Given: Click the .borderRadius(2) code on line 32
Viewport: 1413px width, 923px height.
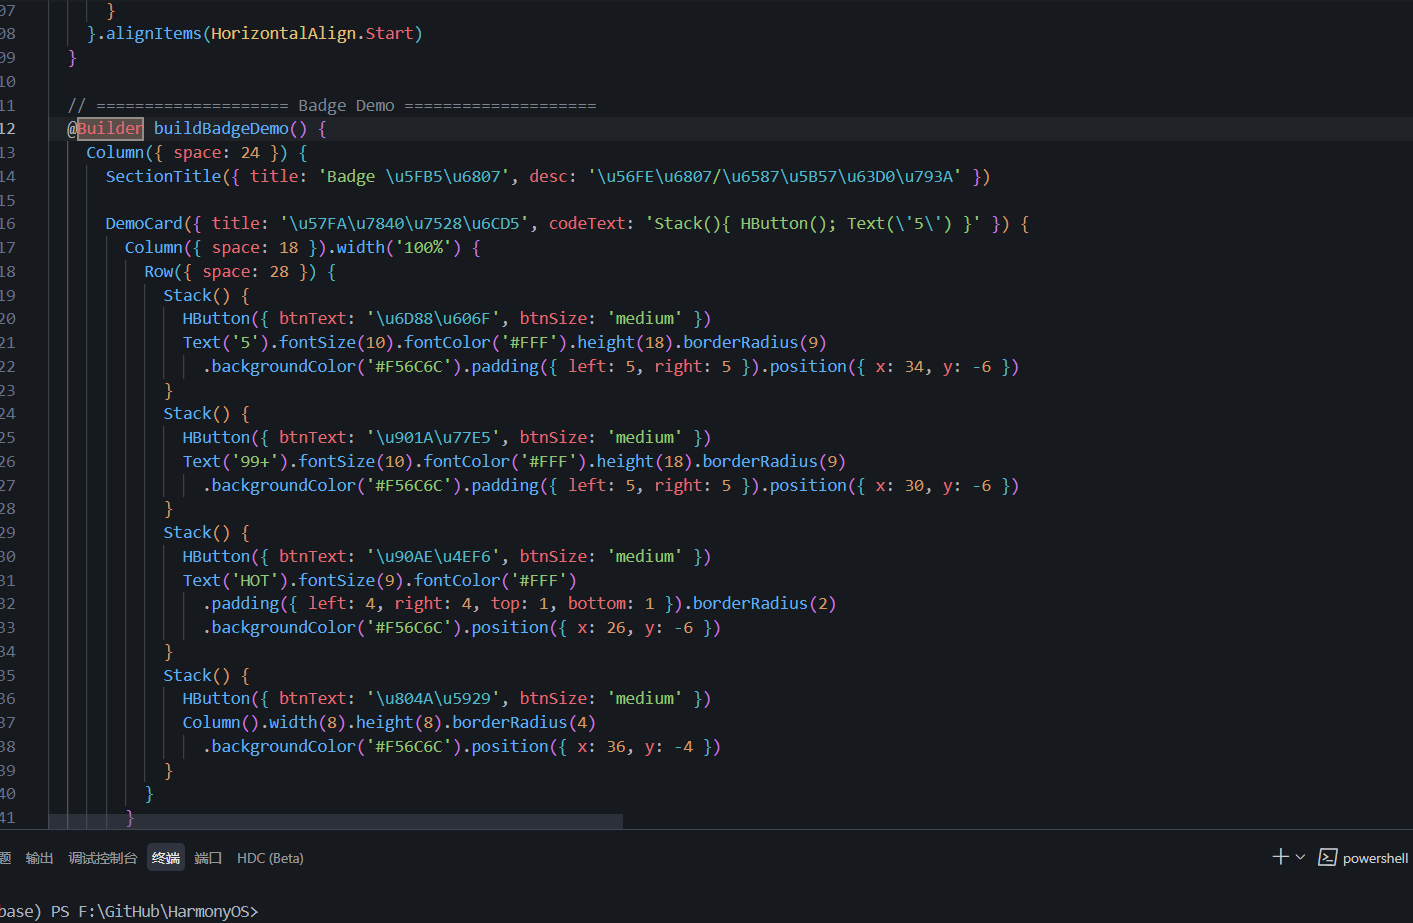Looking at the screenshot, I should click(x=760, y=603).
